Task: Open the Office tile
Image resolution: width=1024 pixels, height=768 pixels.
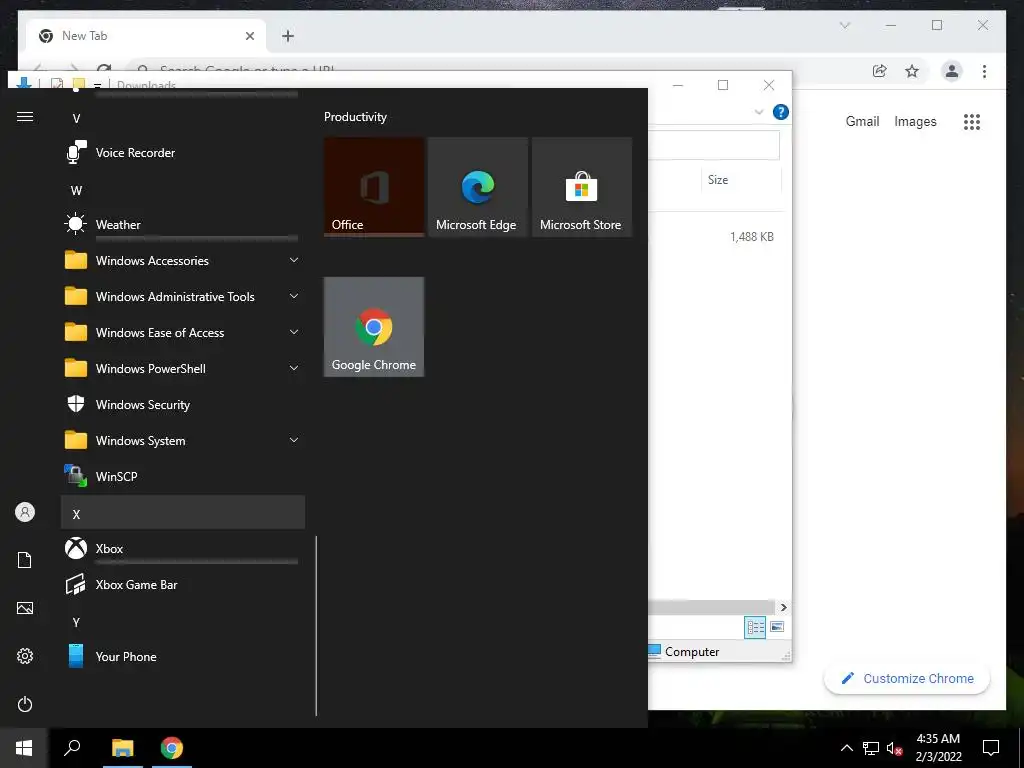Action: pos(374,187)
